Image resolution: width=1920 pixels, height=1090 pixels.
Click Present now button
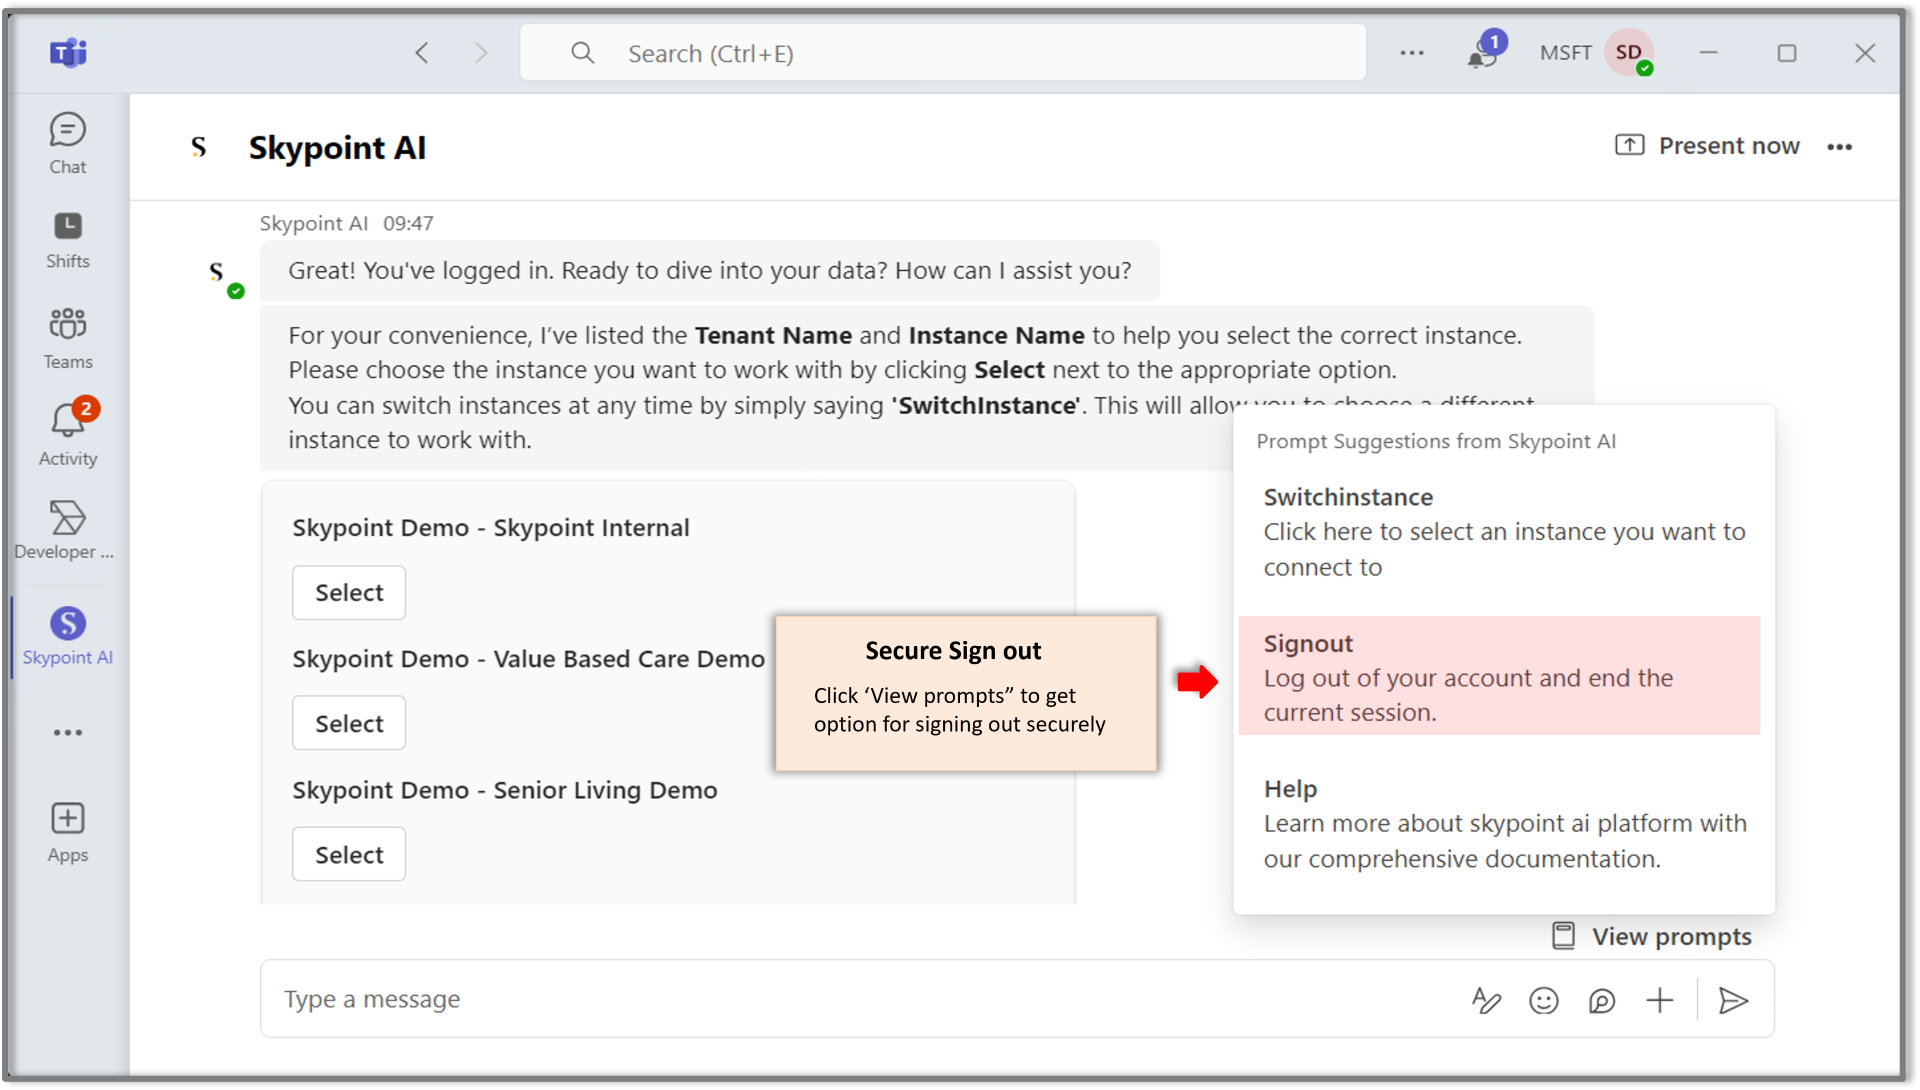pos(1708,146)
